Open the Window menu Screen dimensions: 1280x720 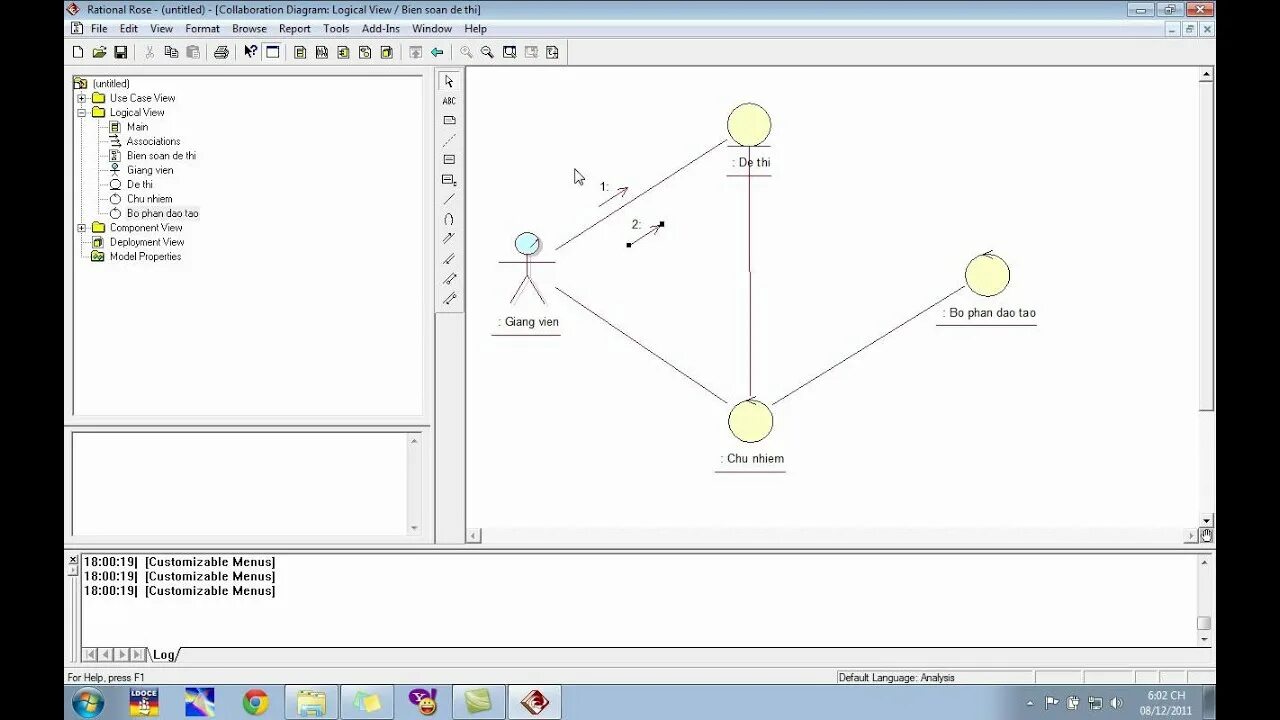pyautogui.click(x=432, y=29)
